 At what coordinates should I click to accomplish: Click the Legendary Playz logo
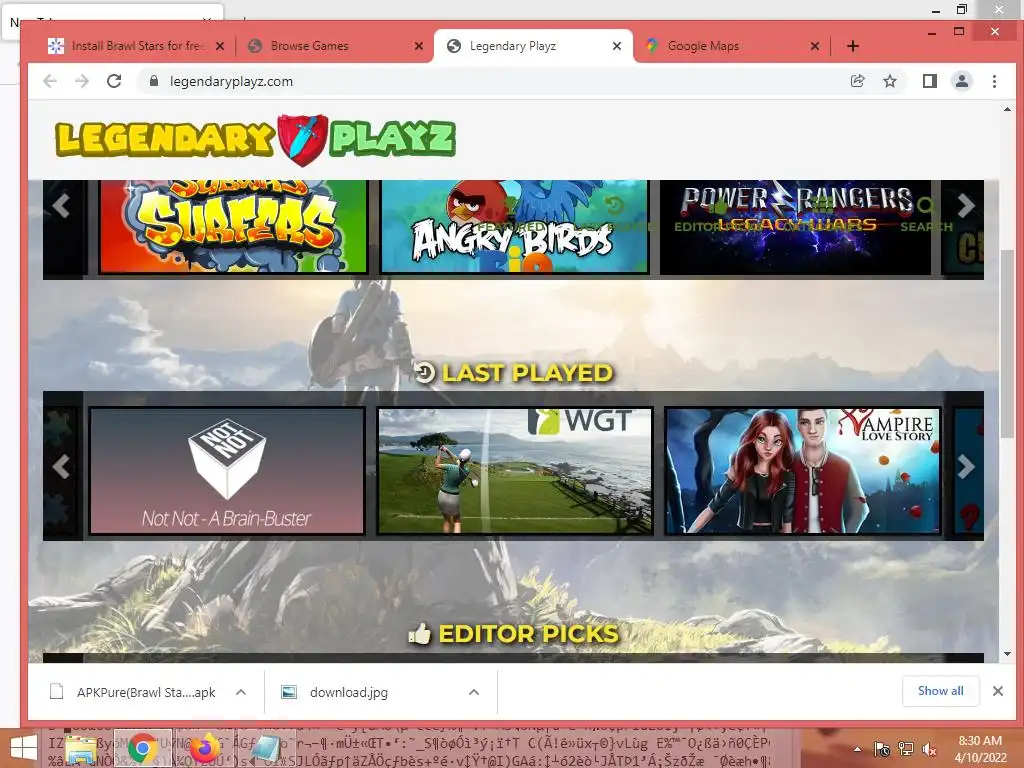coord(255,139)
